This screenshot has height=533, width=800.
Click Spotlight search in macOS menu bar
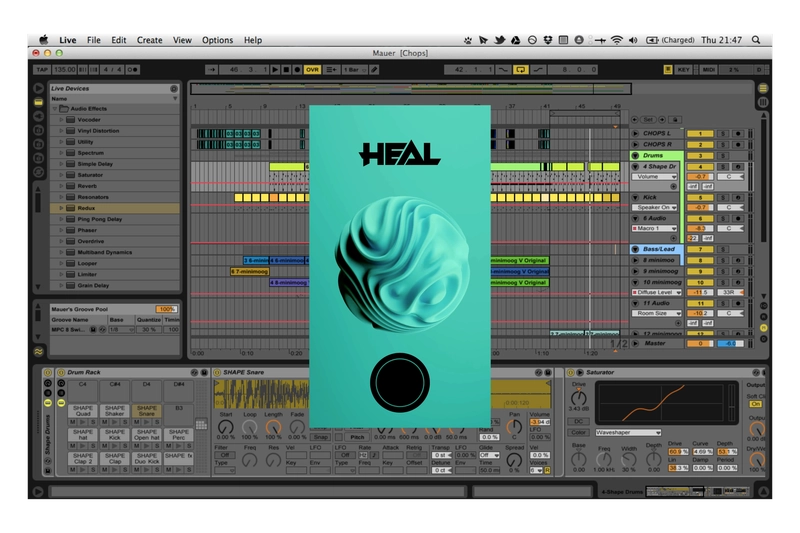click(756, 40)
